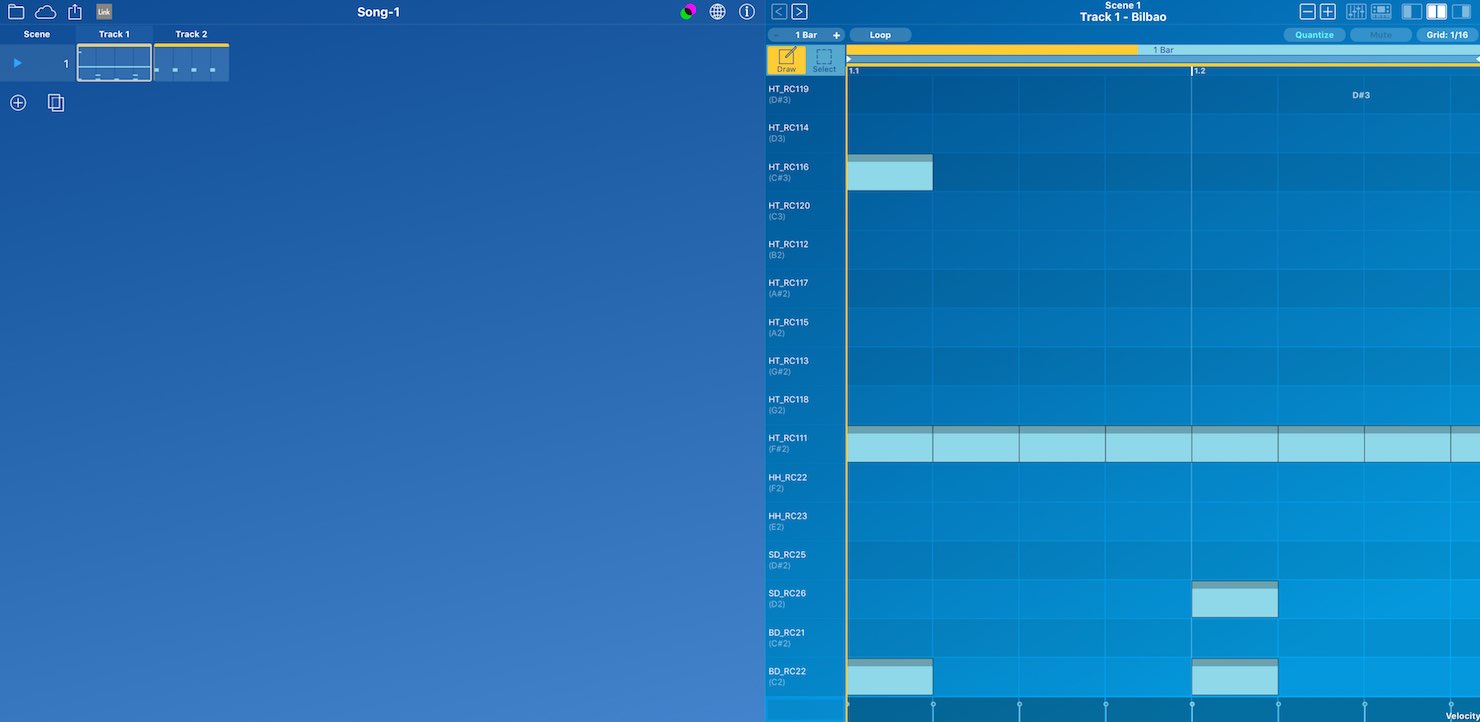Screen dimensions: 1480x722
Task: Toggle the Loop button
Action: click(x=880, y=35)
